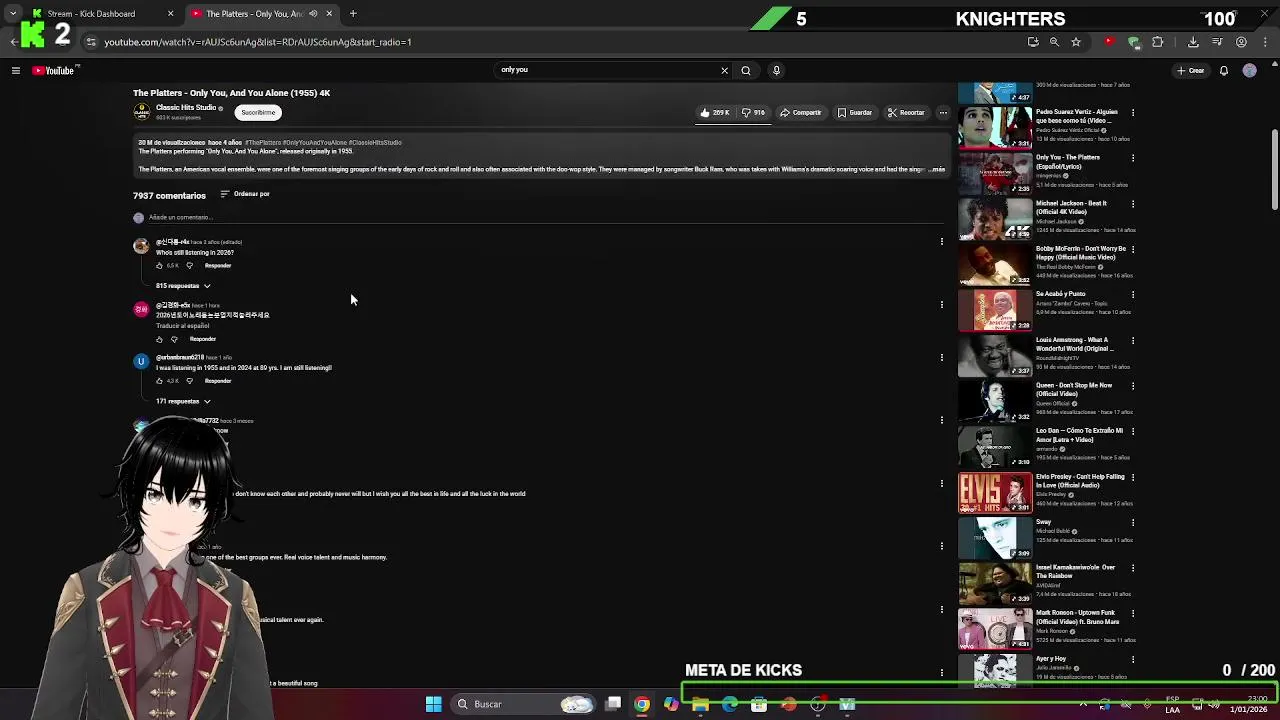Open options for Mark Ronson Uptown Funk

point(1133,613)
